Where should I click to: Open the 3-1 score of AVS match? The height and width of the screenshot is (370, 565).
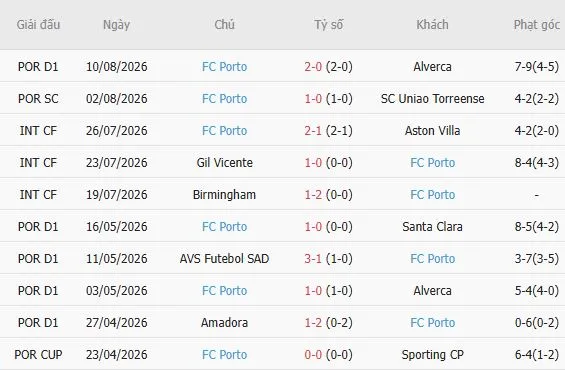(x=313, y=259)
